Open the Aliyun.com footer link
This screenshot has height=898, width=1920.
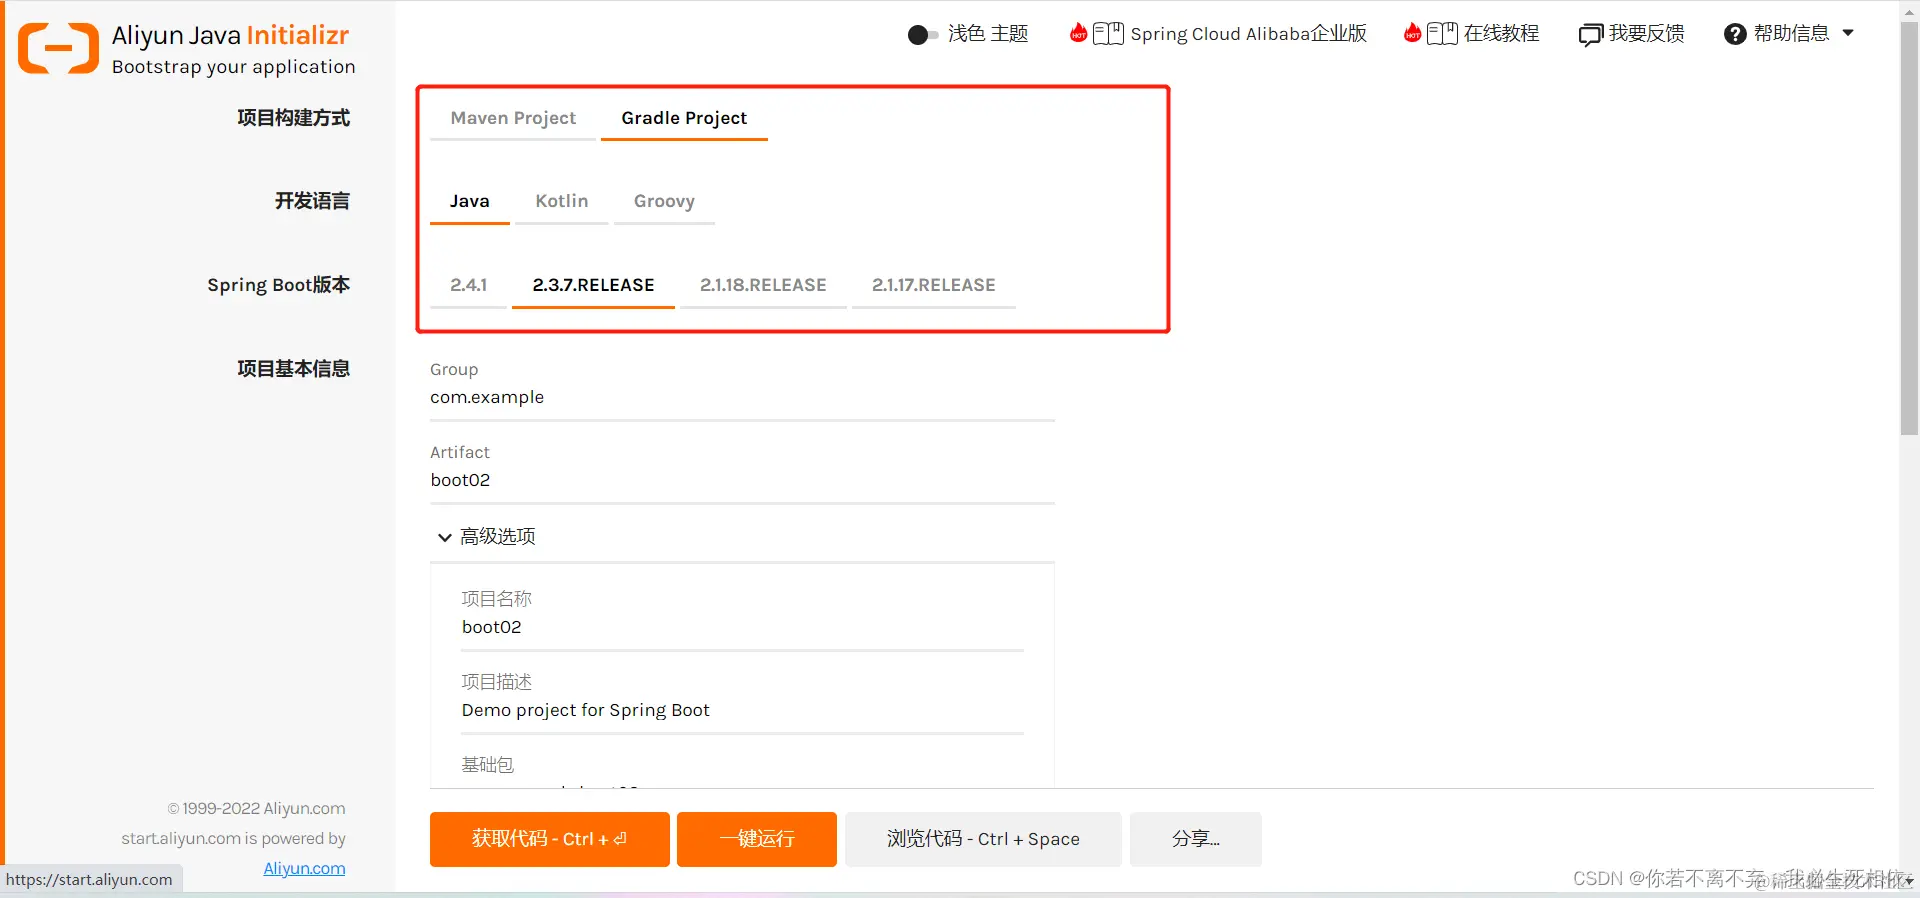coord(304,869)
